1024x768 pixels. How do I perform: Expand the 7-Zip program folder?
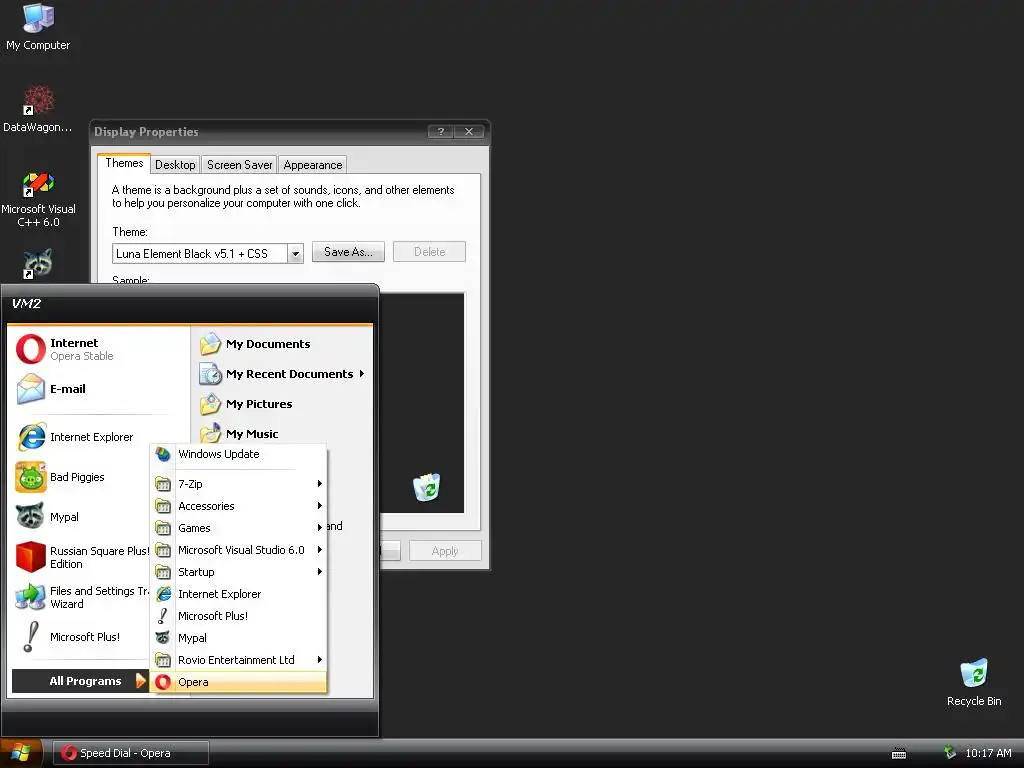238,484
